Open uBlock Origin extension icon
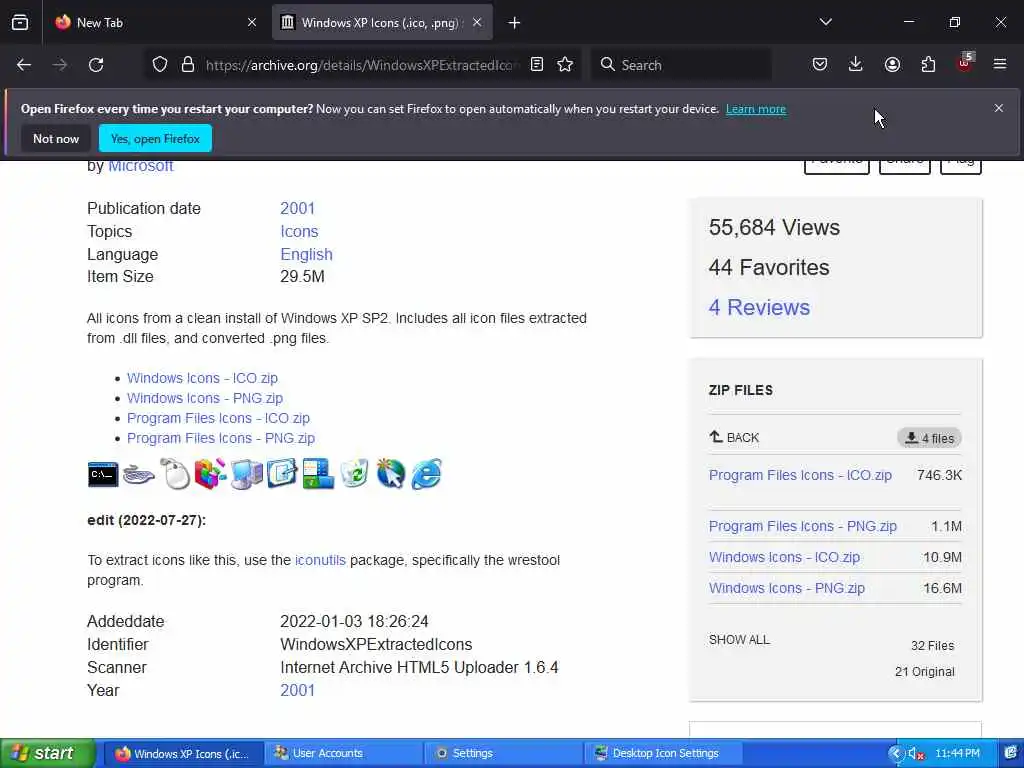The width and height of the screenshot is (1024, 768). pos(965,63)
